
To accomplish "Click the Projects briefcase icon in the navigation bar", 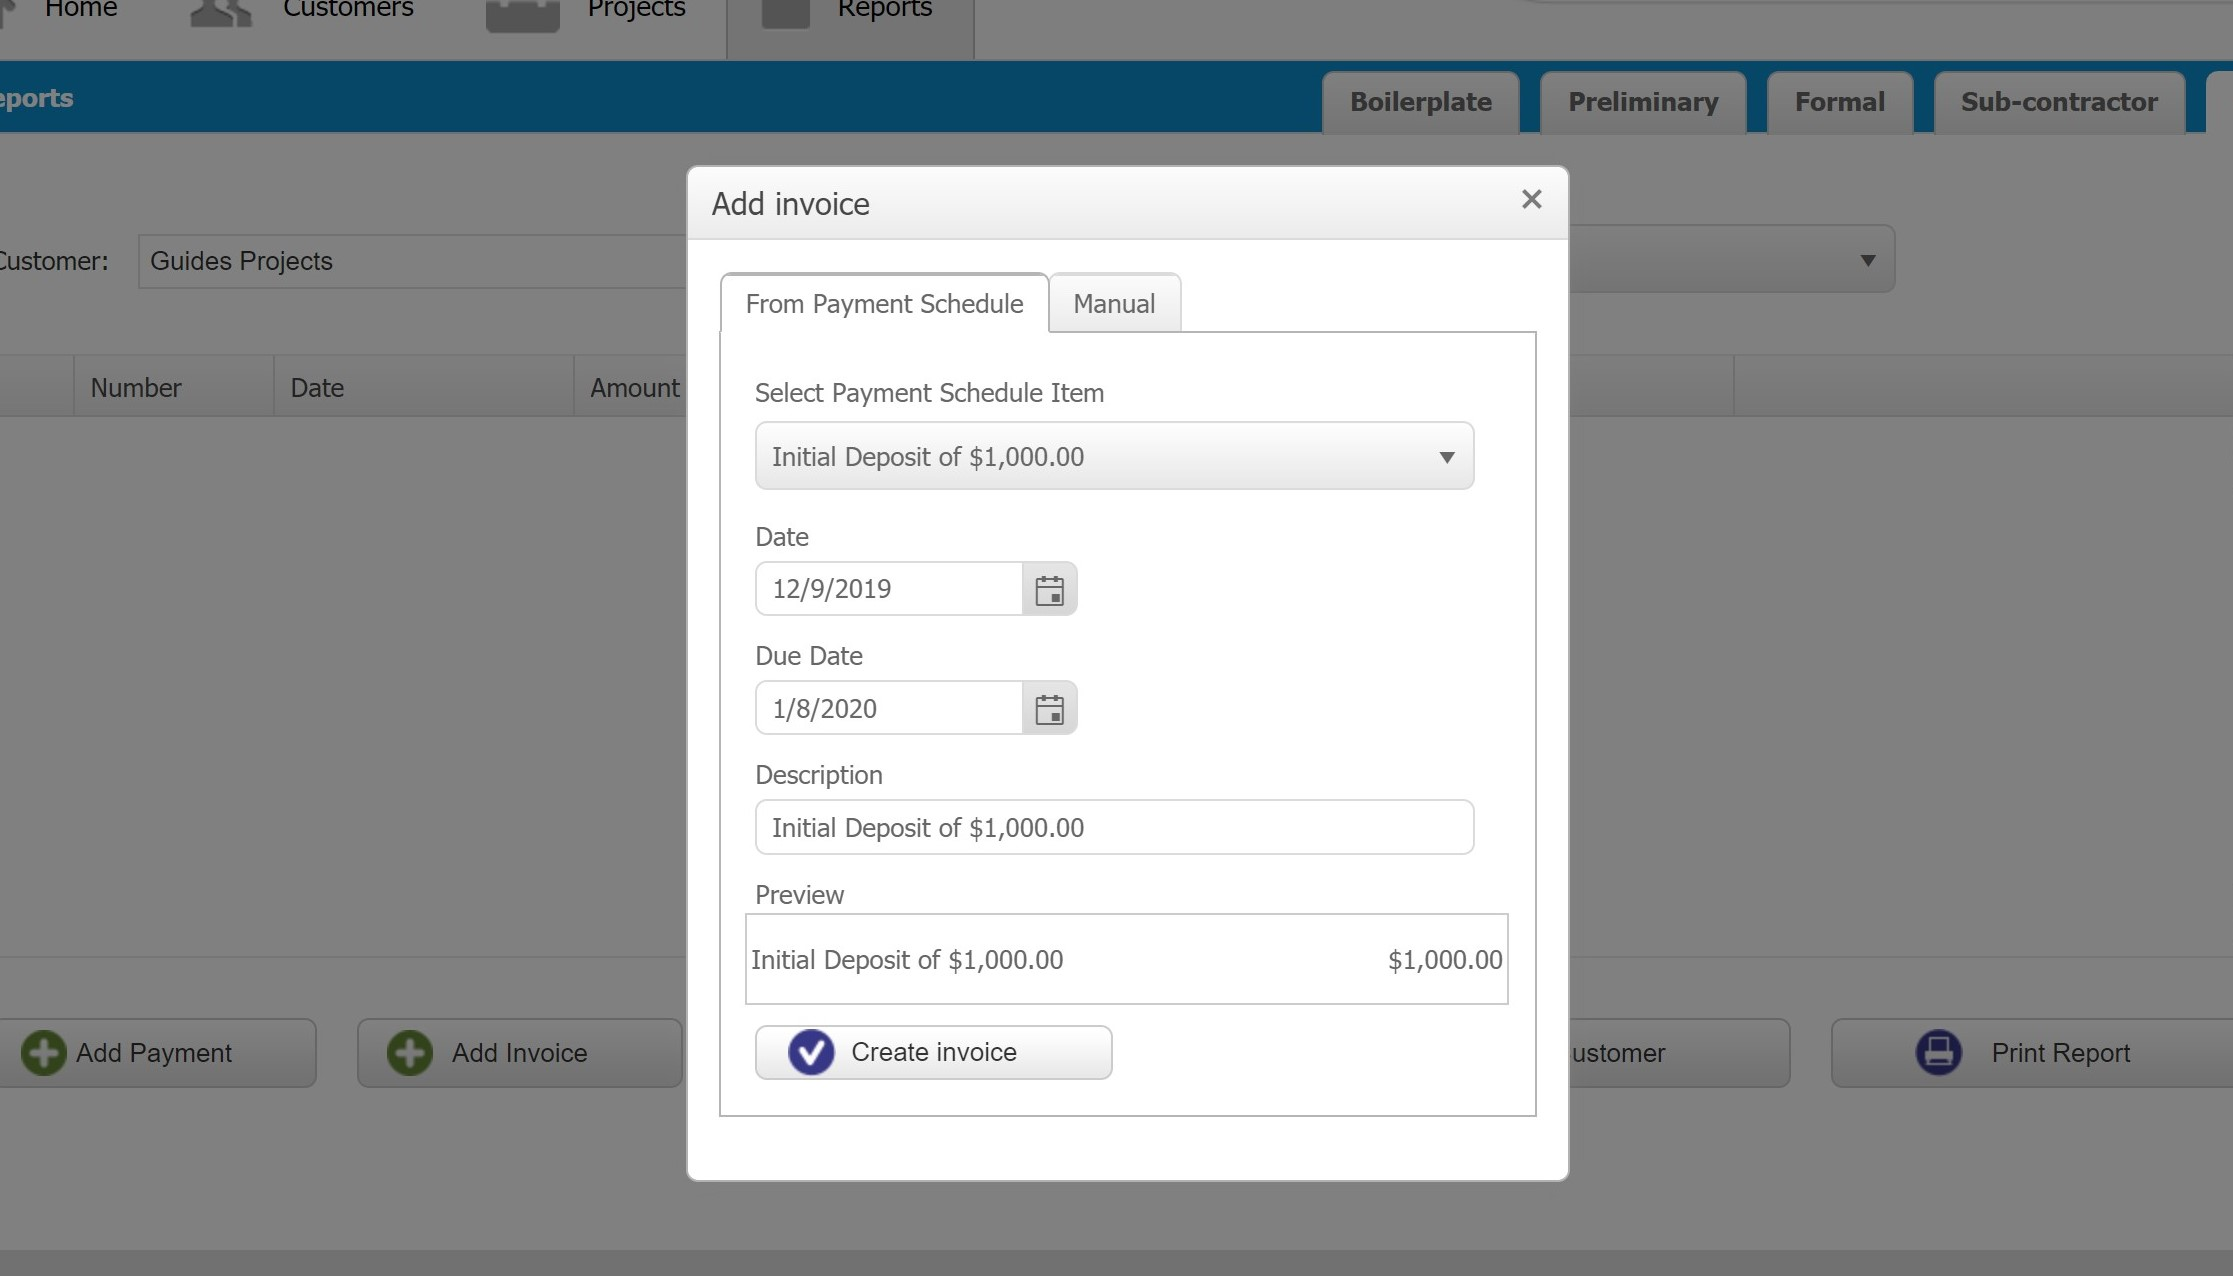I will [522, 14].
